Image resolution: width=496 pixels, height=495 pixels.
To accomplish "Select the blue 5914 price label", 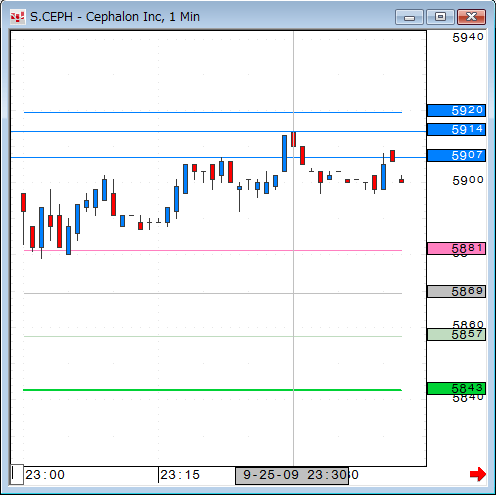I will pyautogui.click(x=456, y=129).
